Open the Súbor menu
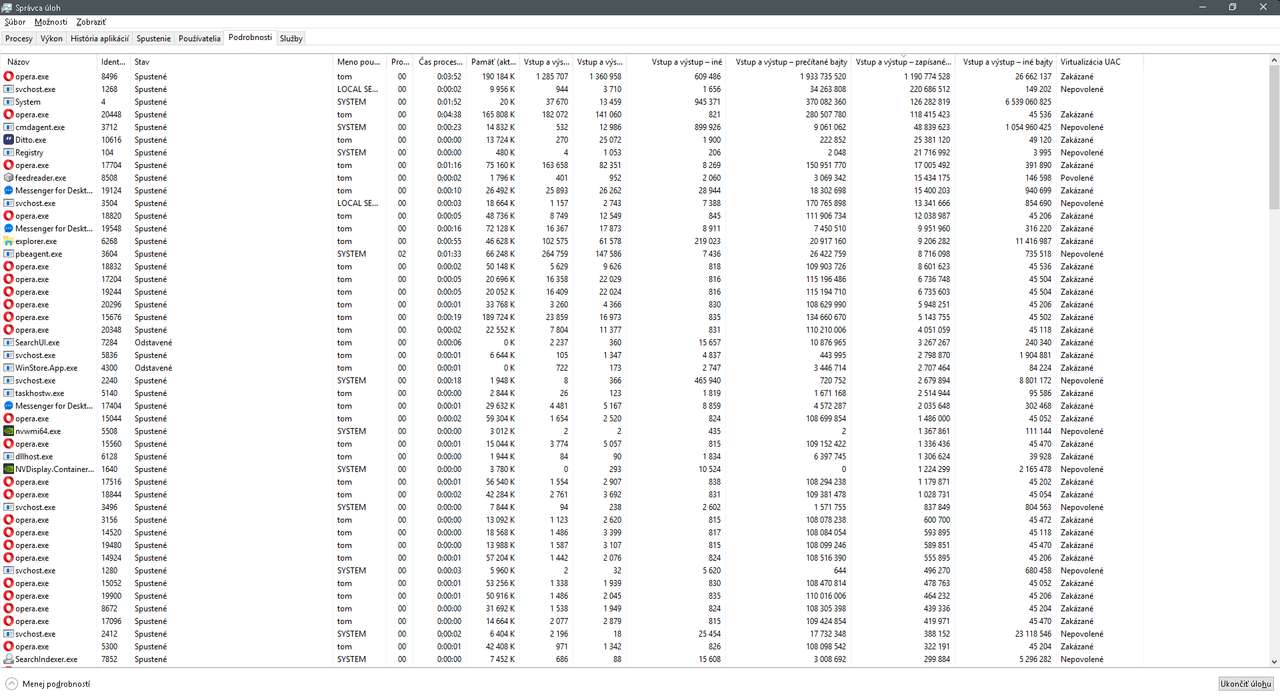1280x700 pixels. pyautogui.click(x=15, y=21)
